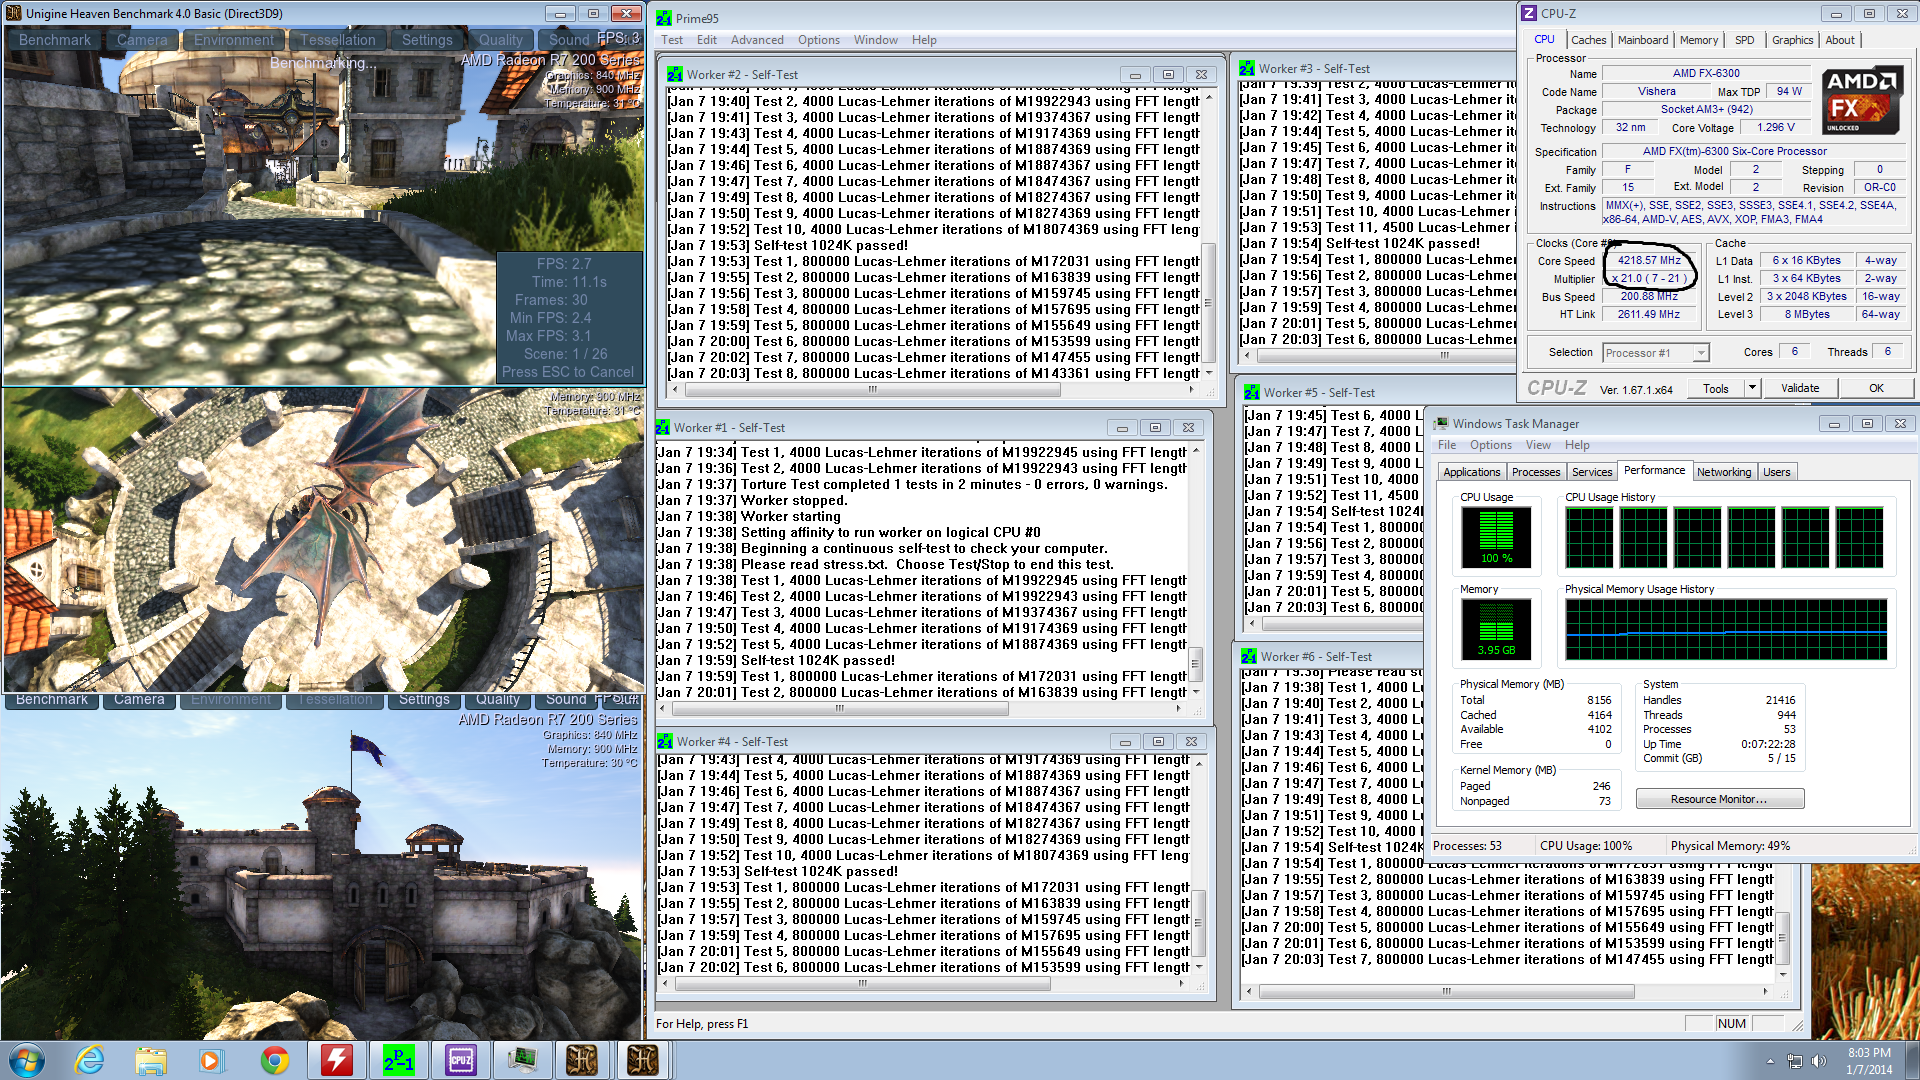Switch to Graphics tab in CPU-Z

coord(1792,40)
